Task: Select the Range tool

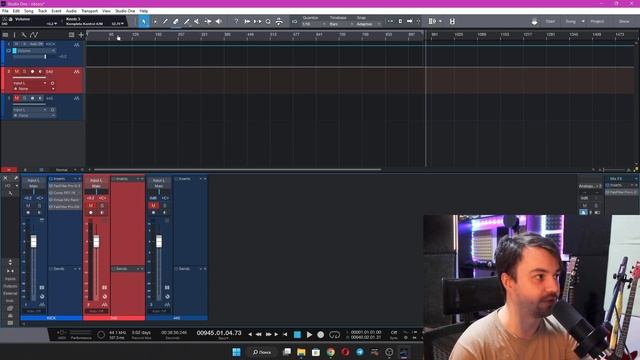Action: 155,21
